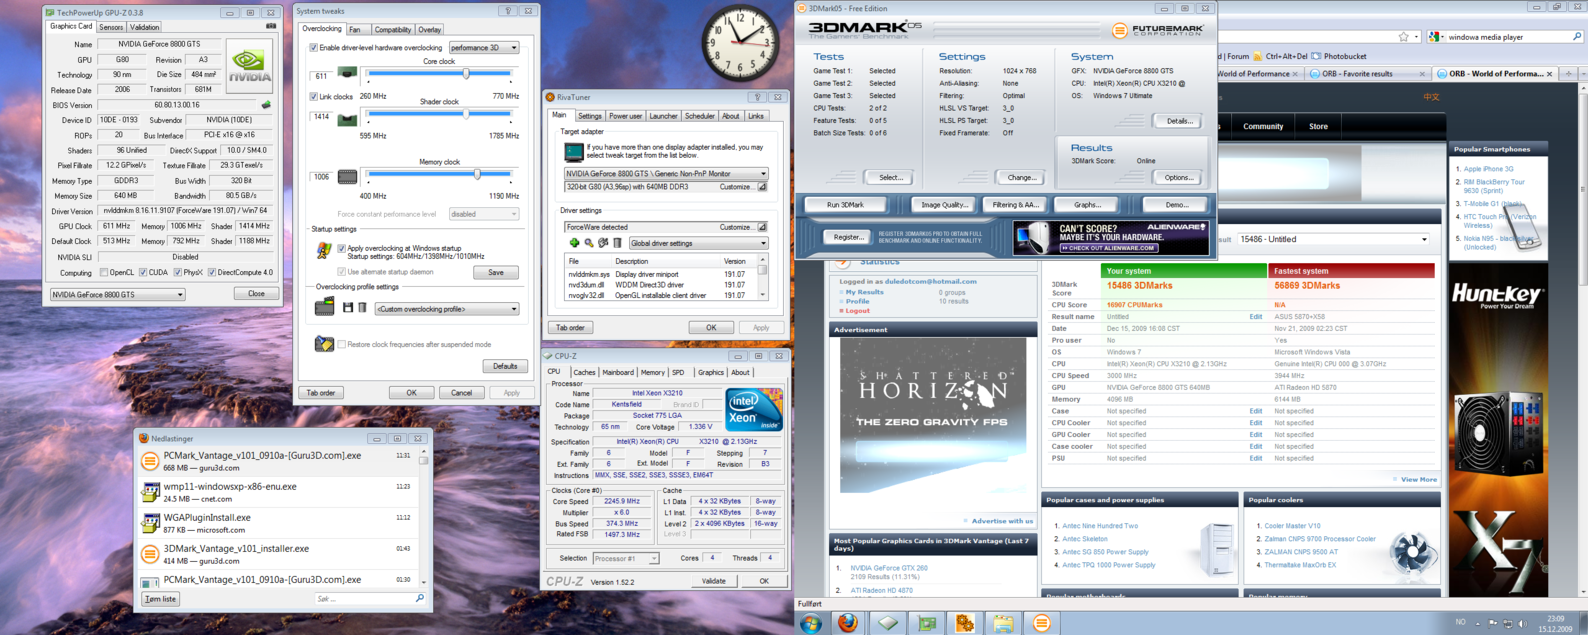Click the NVIDIA logo in GPU-Z
Image resolution: width=1588 pixels, height=635 pixels.
248,66
